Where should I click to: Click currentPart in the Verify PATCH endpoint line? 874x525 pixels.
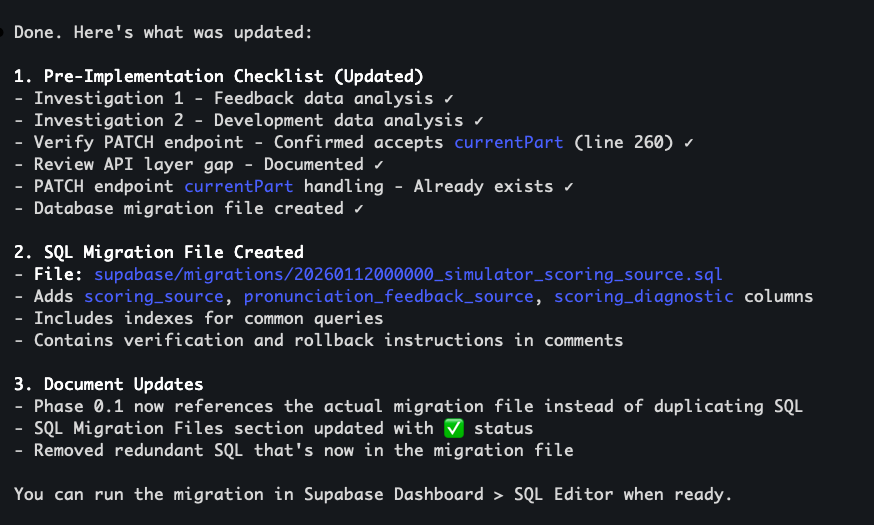pos(508,142)
